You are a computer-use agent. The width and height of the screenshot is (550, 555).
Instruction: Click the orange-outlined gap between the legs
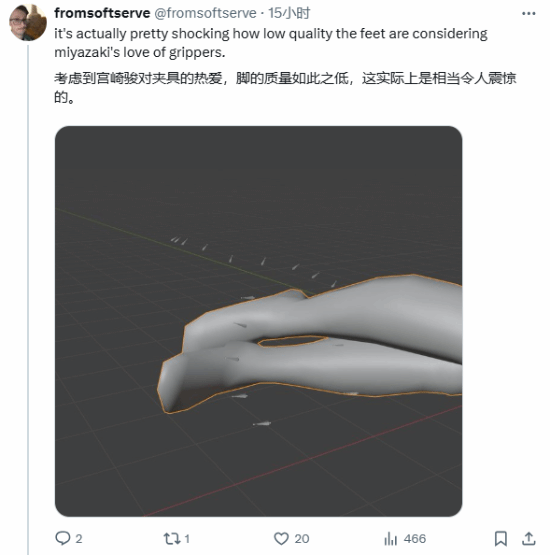(293, 341)
